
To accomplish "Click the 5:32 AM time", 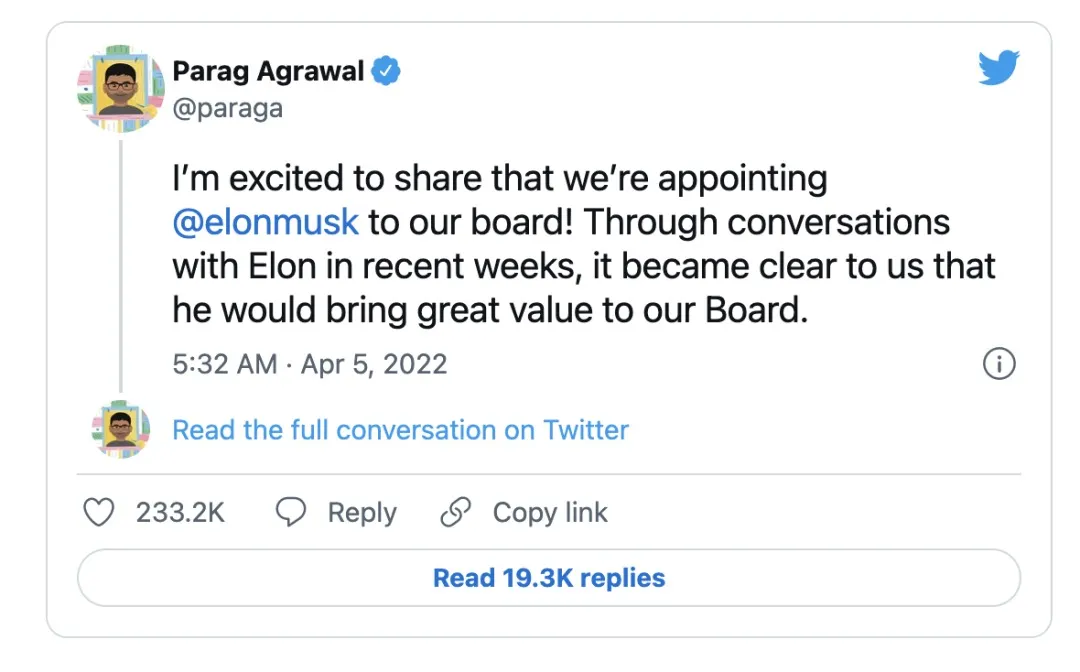I will click(x=224, y=364).
